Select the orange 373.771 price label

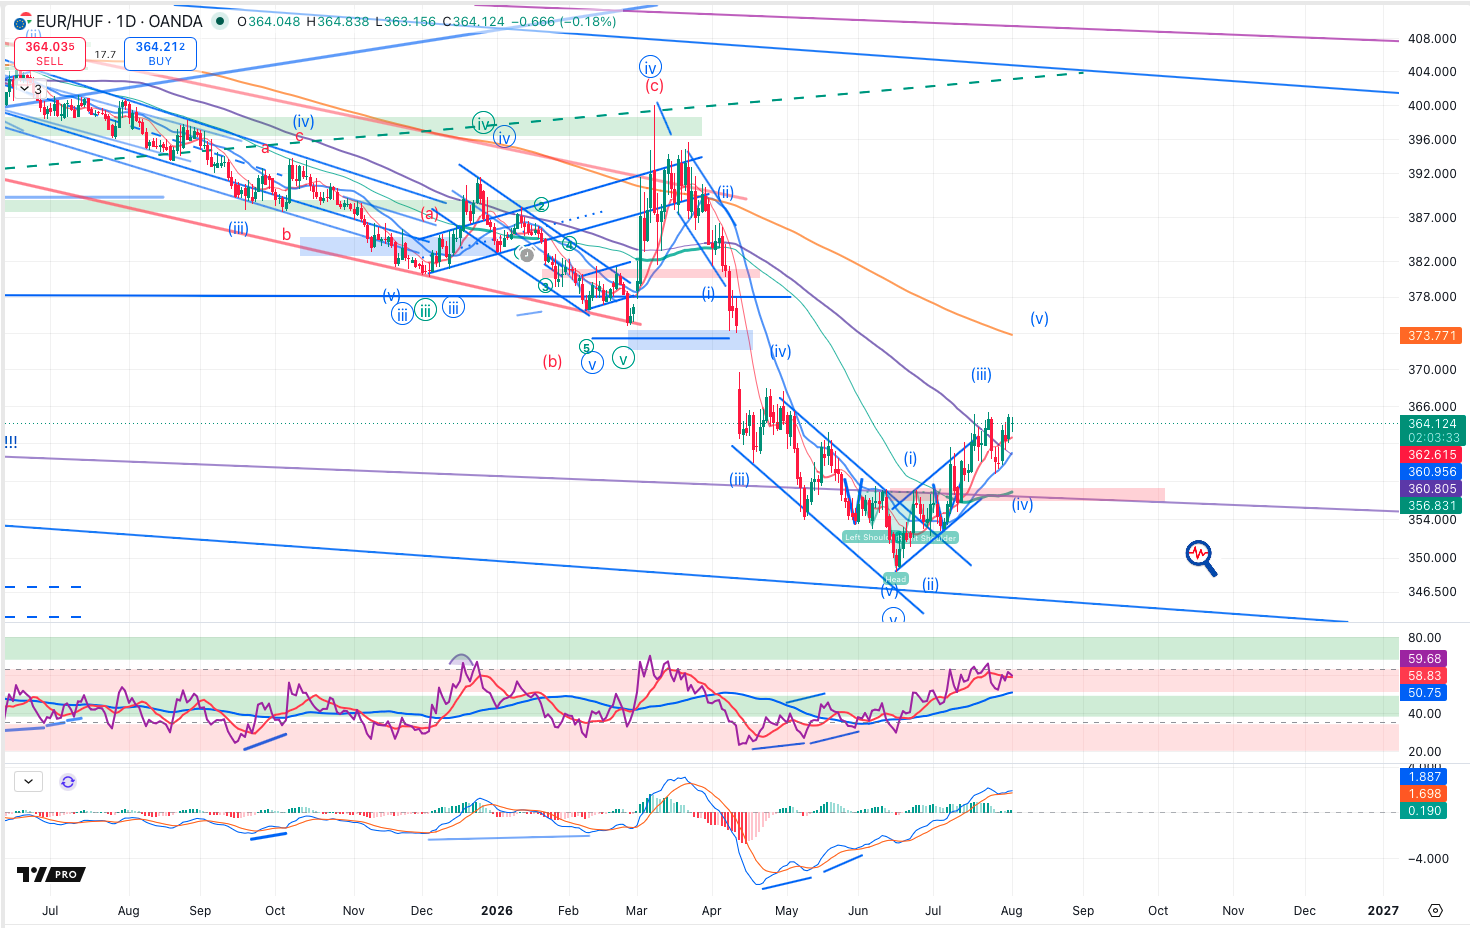point(1432,336)
